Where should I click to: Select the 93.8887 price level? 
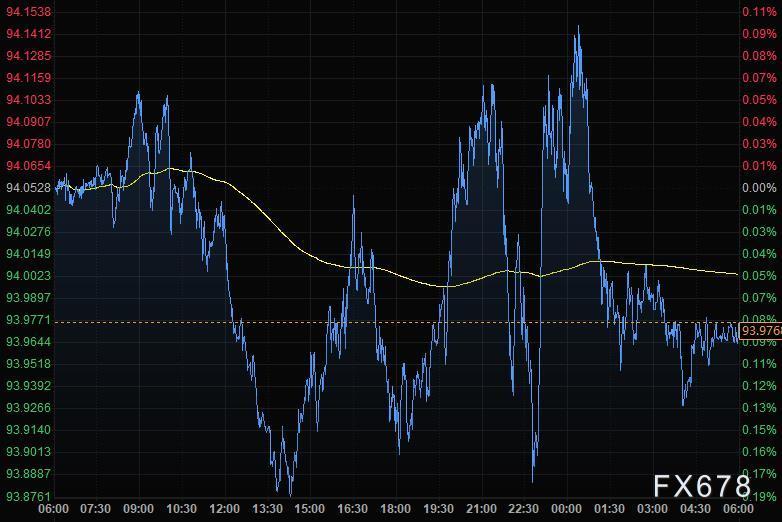click(28, 473)
